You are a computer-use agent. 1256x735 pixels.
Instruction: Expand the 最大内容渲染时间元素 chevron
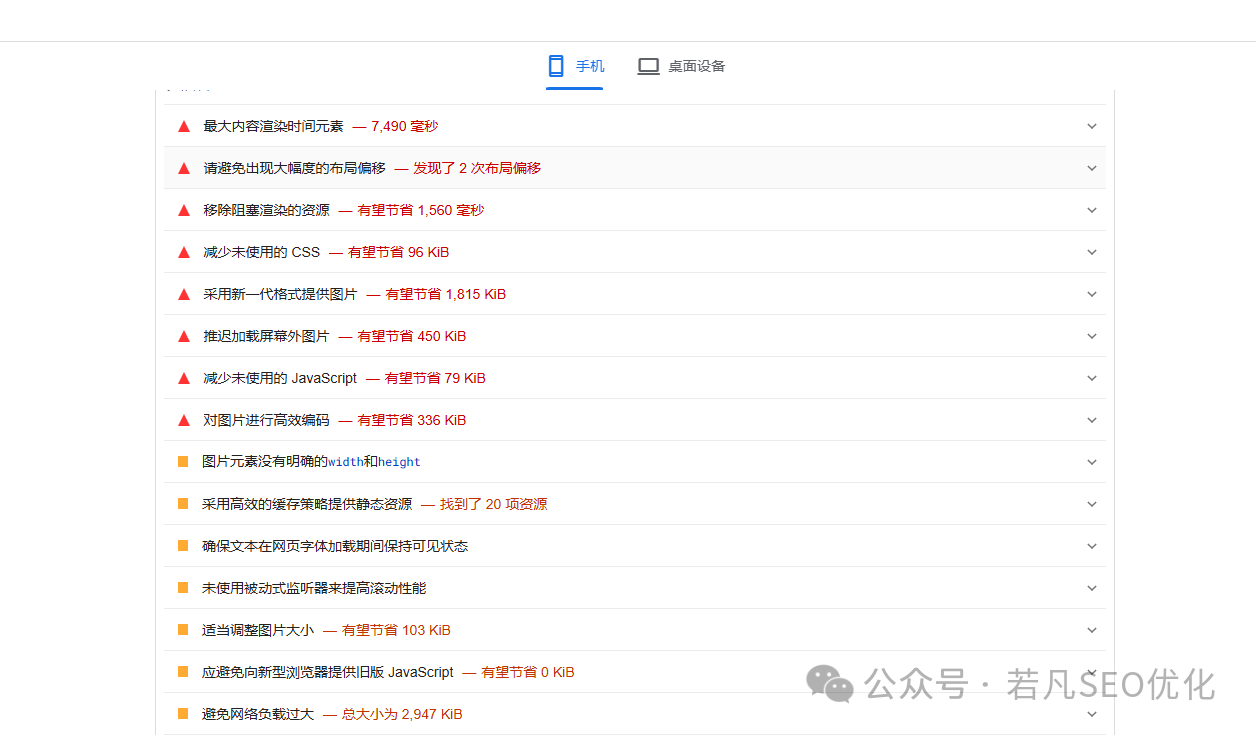tap(1092, 126)
